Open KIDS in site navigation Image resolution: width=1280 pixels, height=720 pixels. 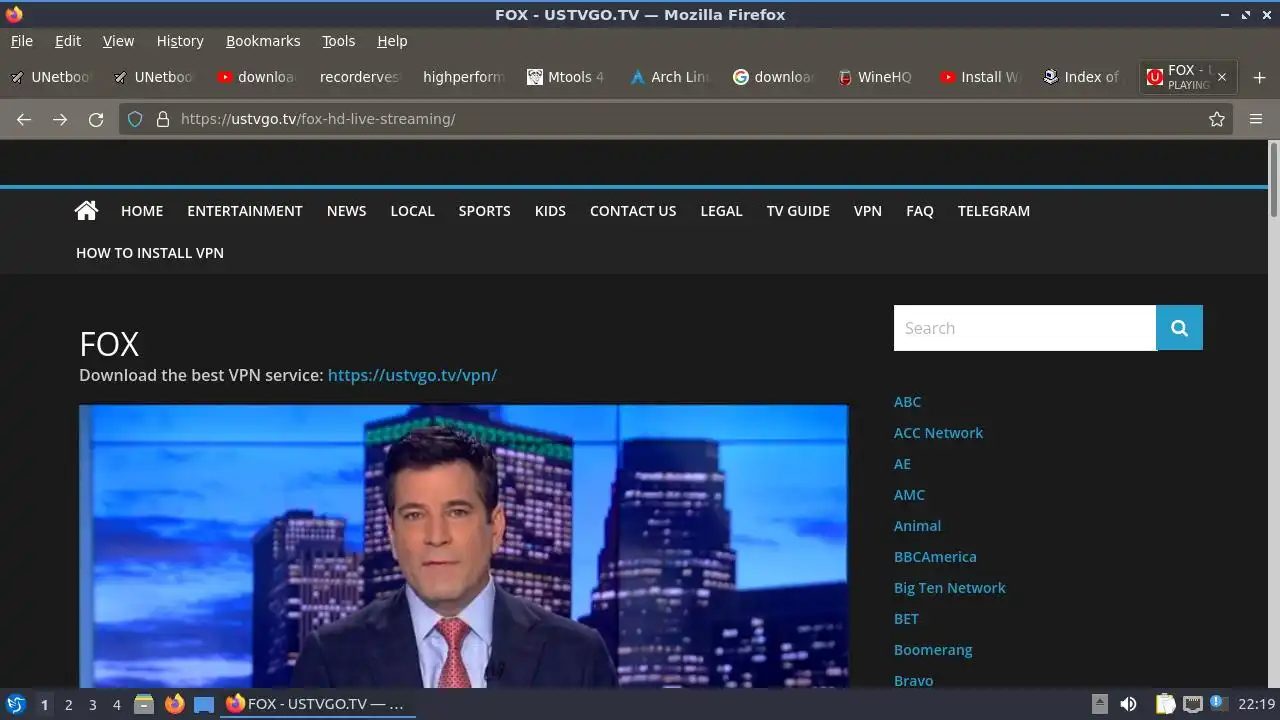point(550,211)
